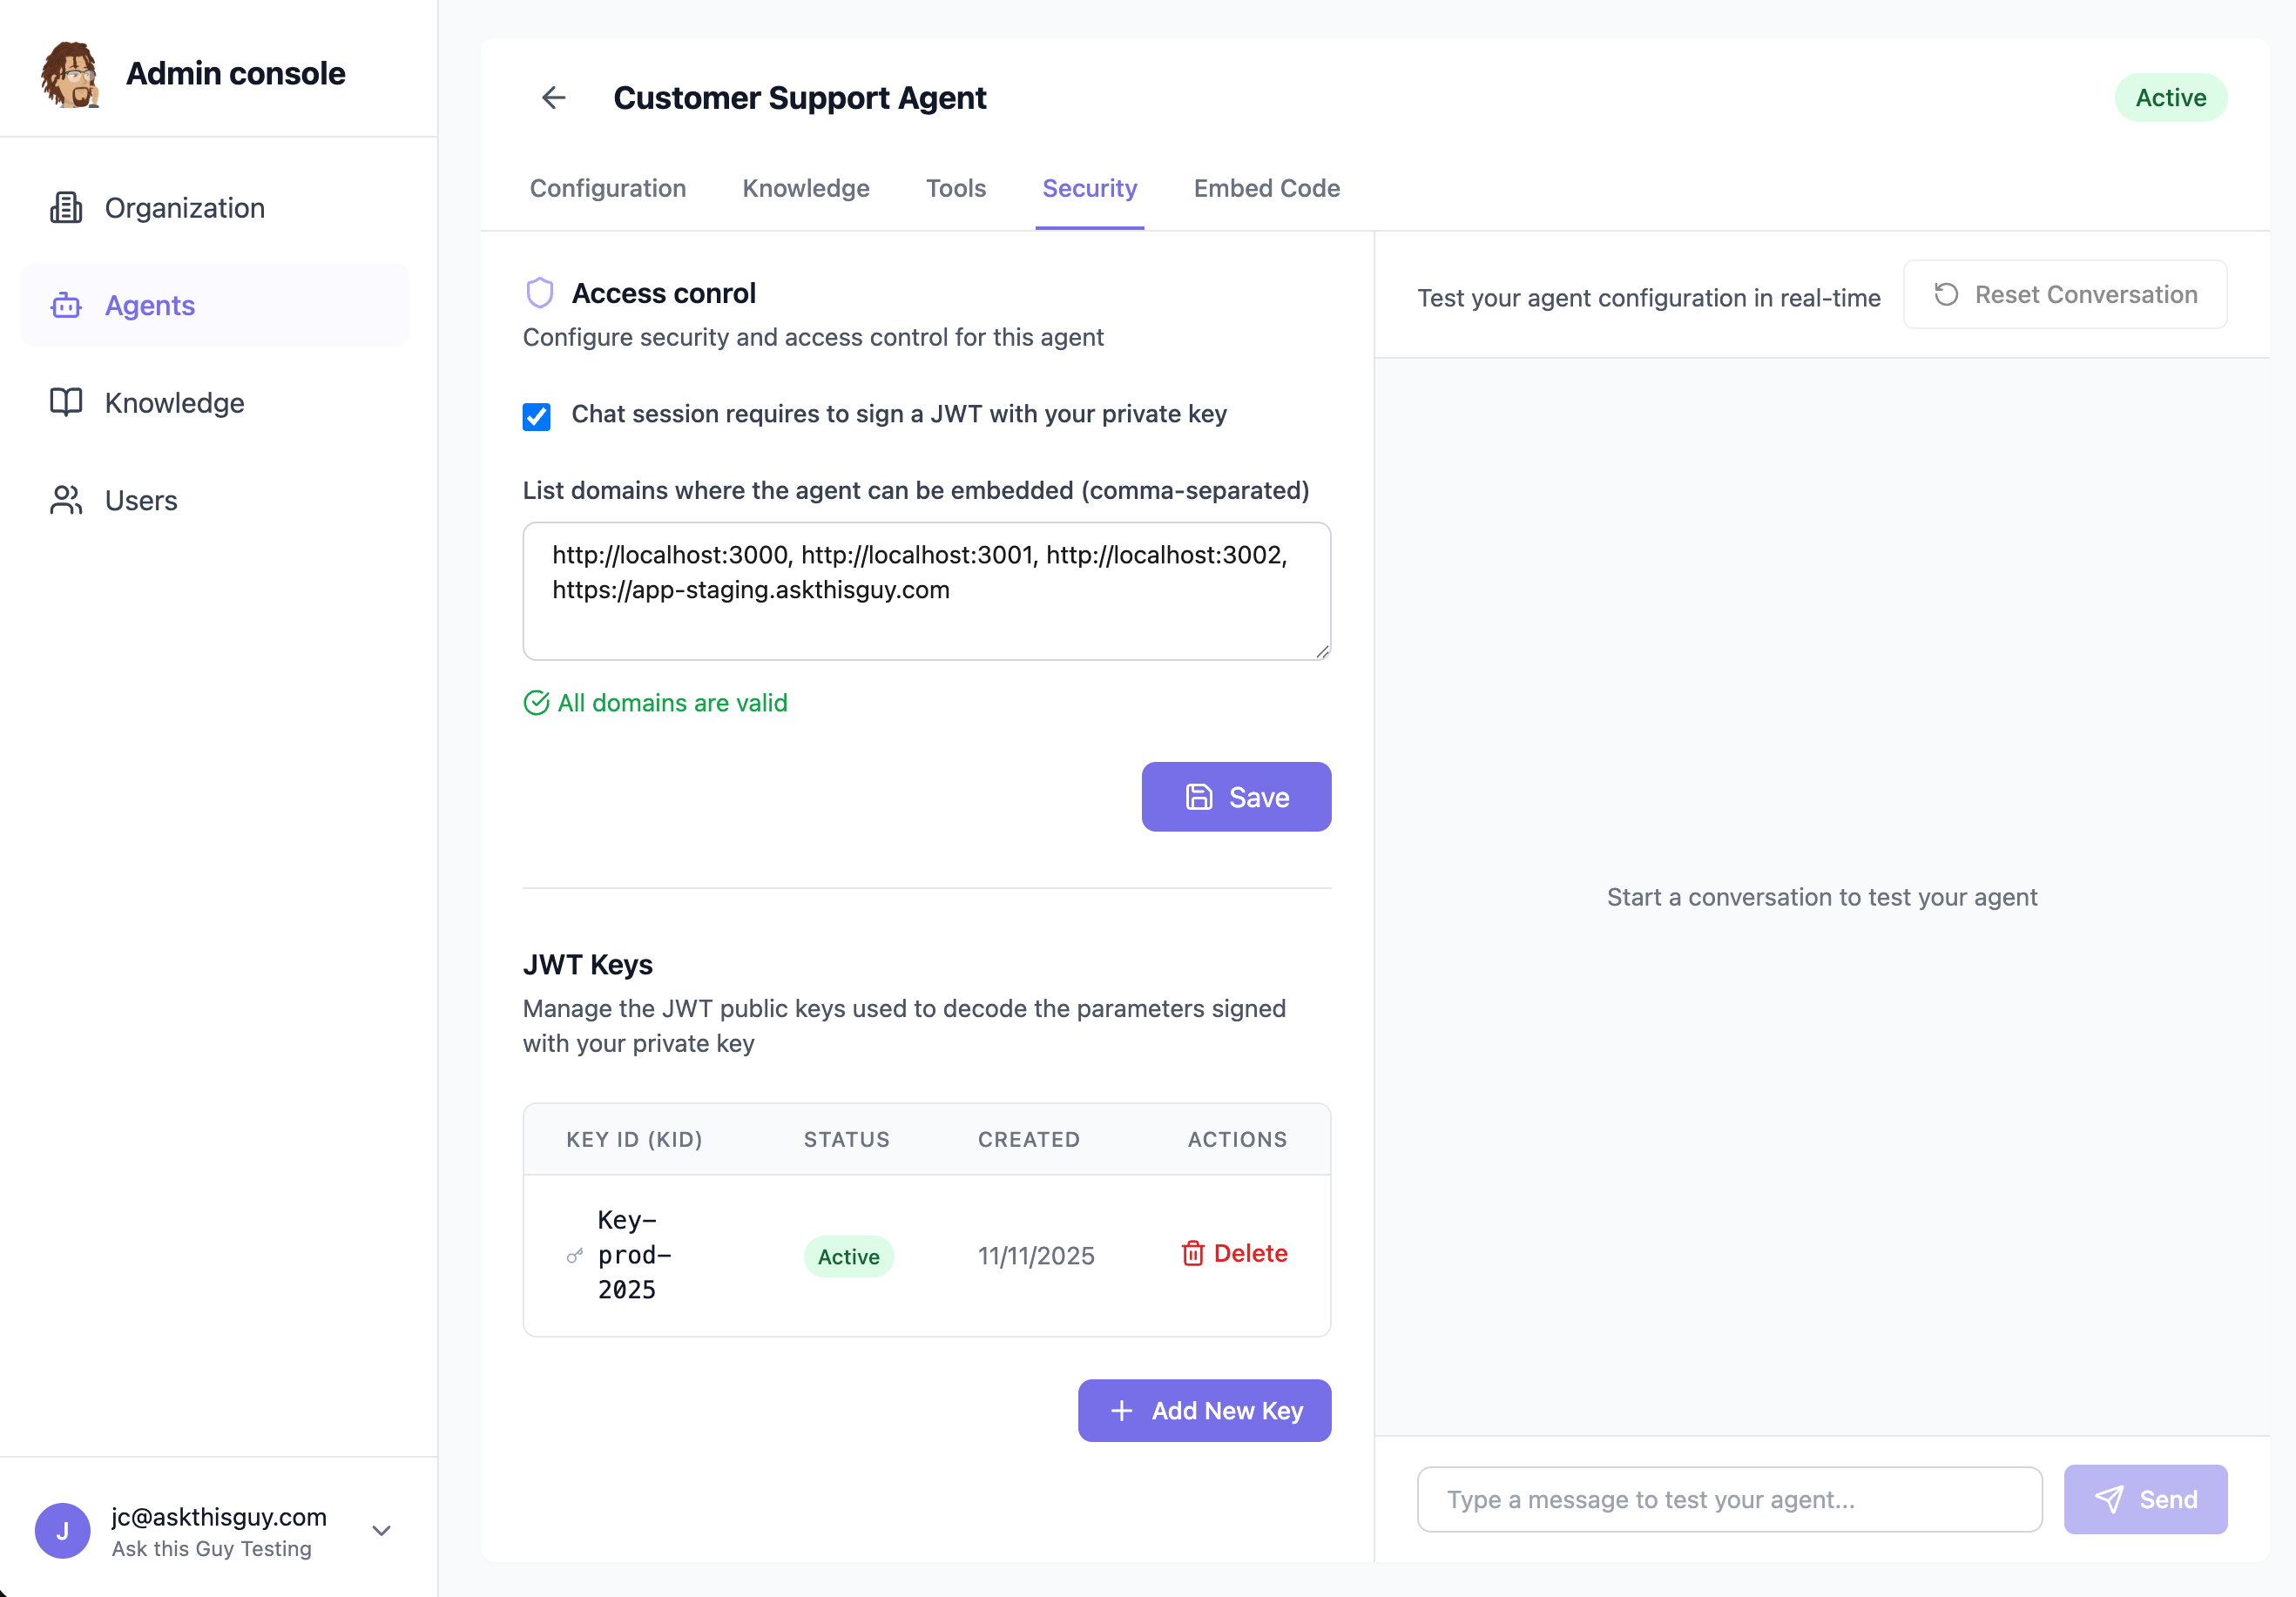Switch to the Tools tab
Screen dimensions: 2296x1597
[956, 188]
